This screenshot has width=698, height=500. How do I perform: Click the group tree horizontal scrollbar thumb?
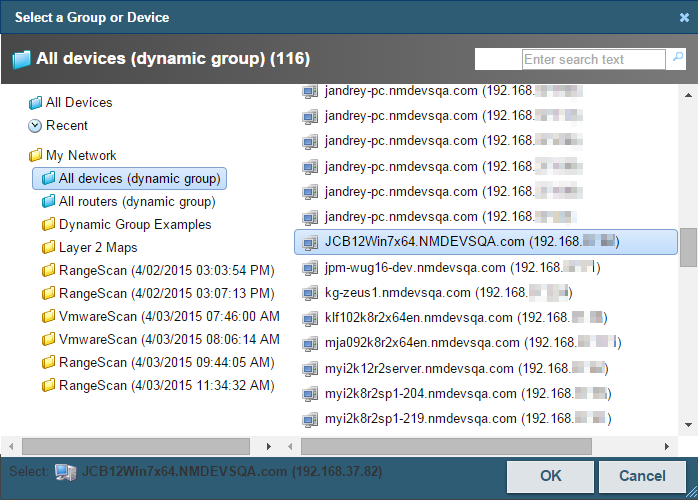pyautogui.click(x=136, y=446)
